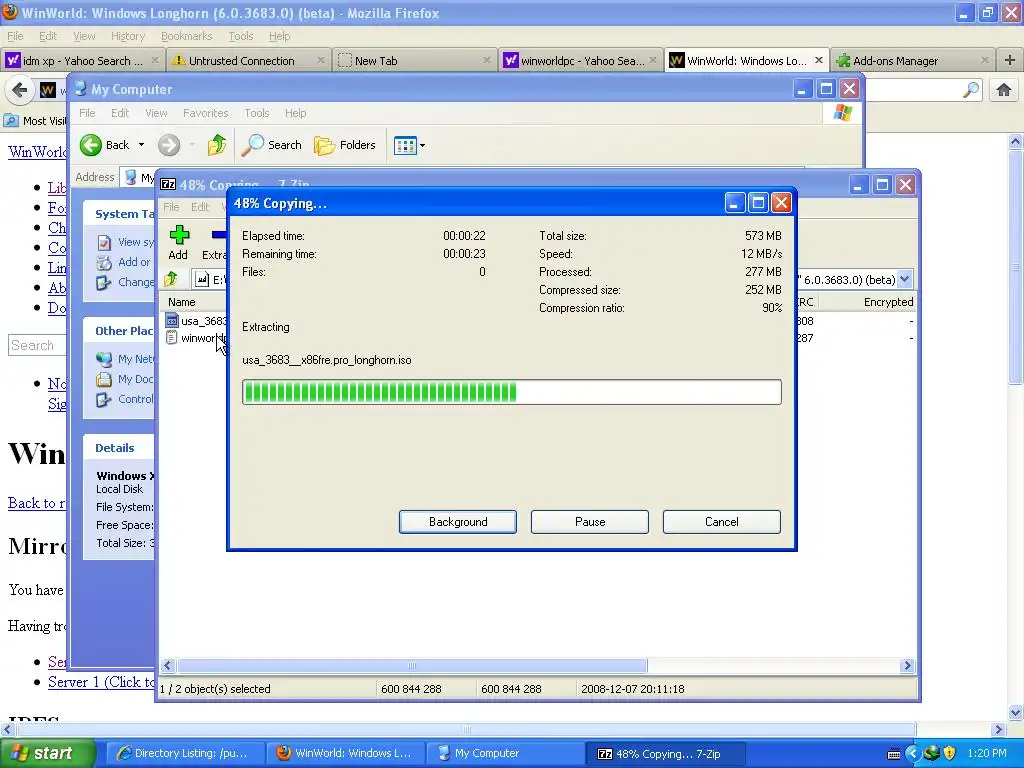Click Firefox back arrow button
Viewport: 1024px width, 768px height.
pyautogui.click(x=20, y=89)
